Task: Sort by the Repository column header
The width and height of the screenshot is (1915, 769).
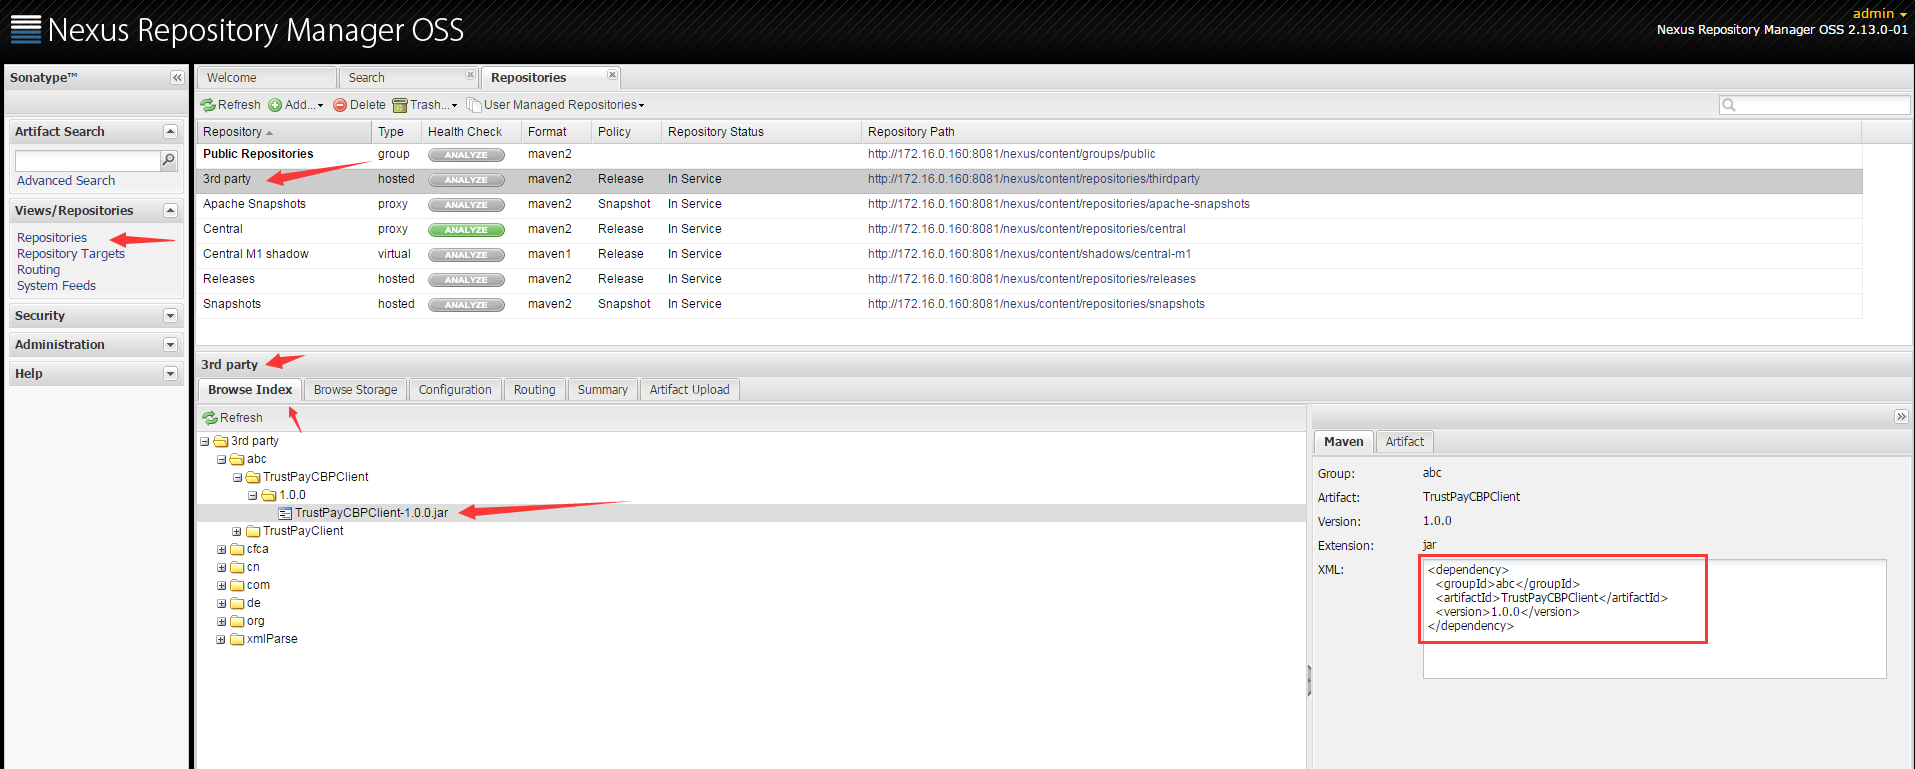Action: (284, 132)
